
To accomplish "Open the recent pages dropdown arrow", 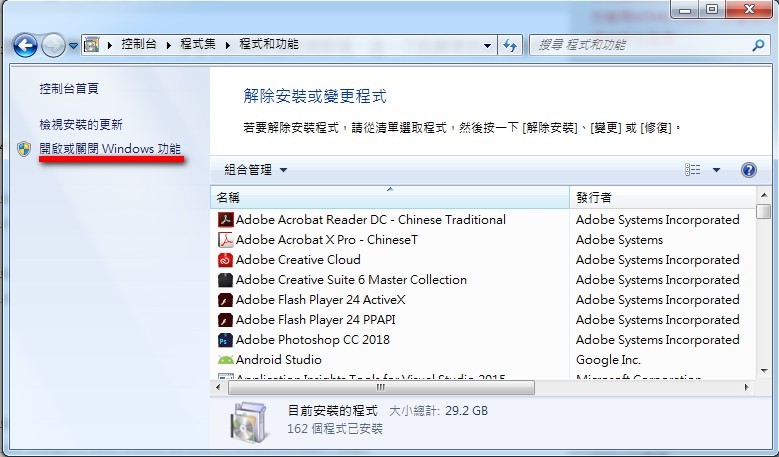I will pos(74,46).
